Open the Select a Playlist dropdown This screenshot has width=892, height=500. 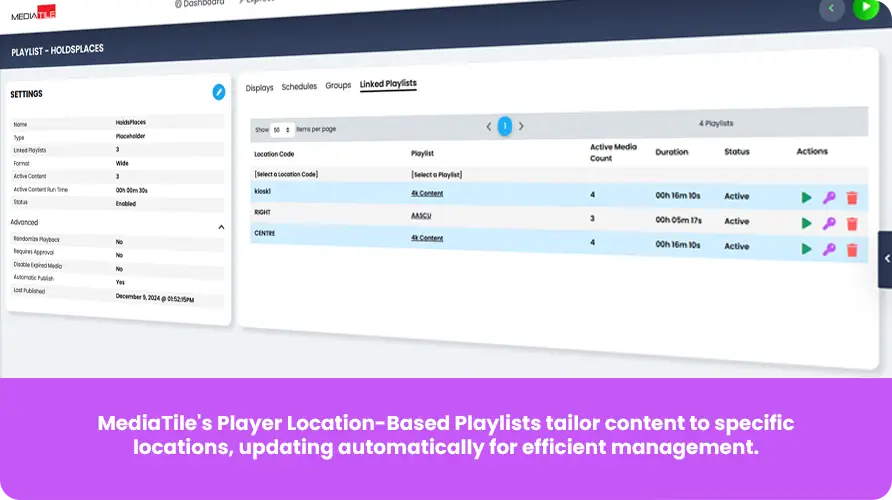(436, 175)
